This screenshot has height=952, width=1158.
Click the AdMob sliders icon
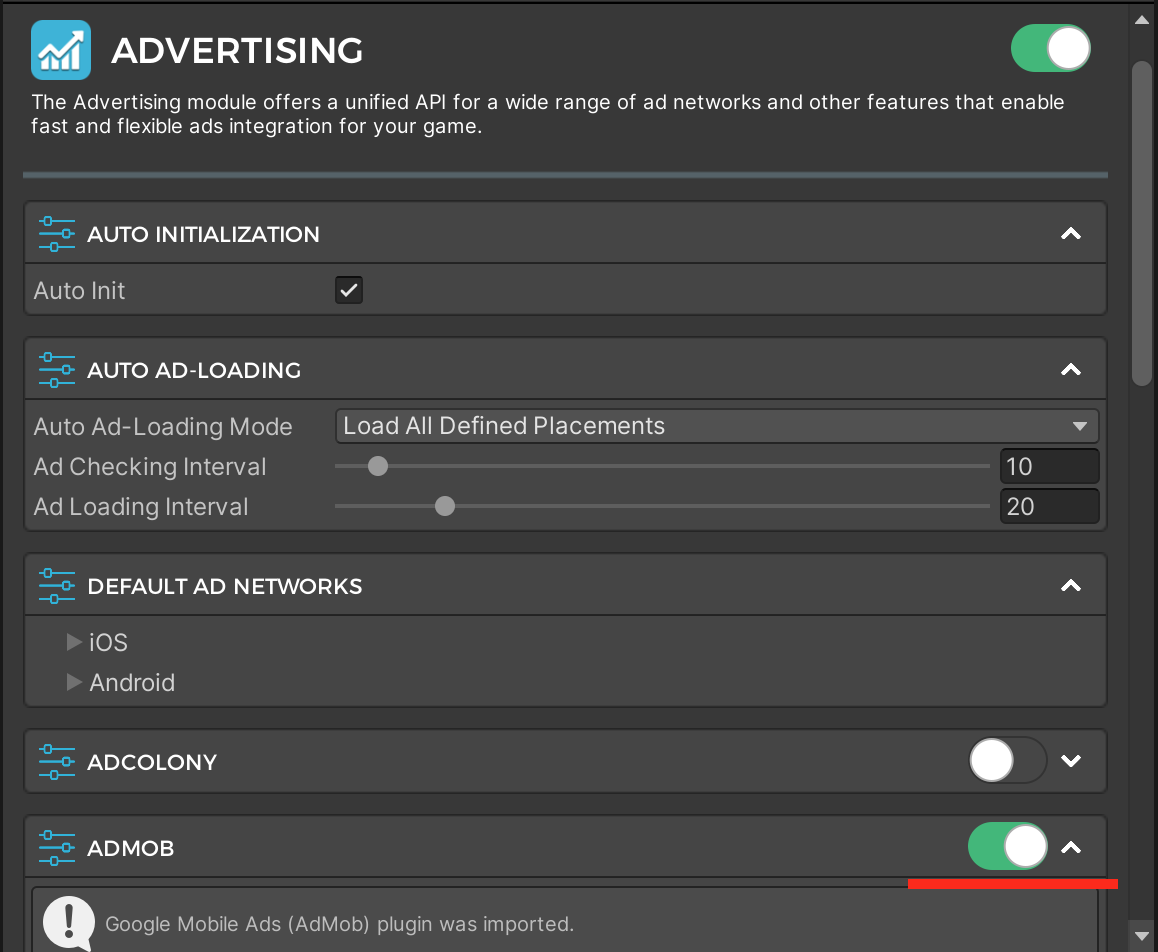click(57, 848)
